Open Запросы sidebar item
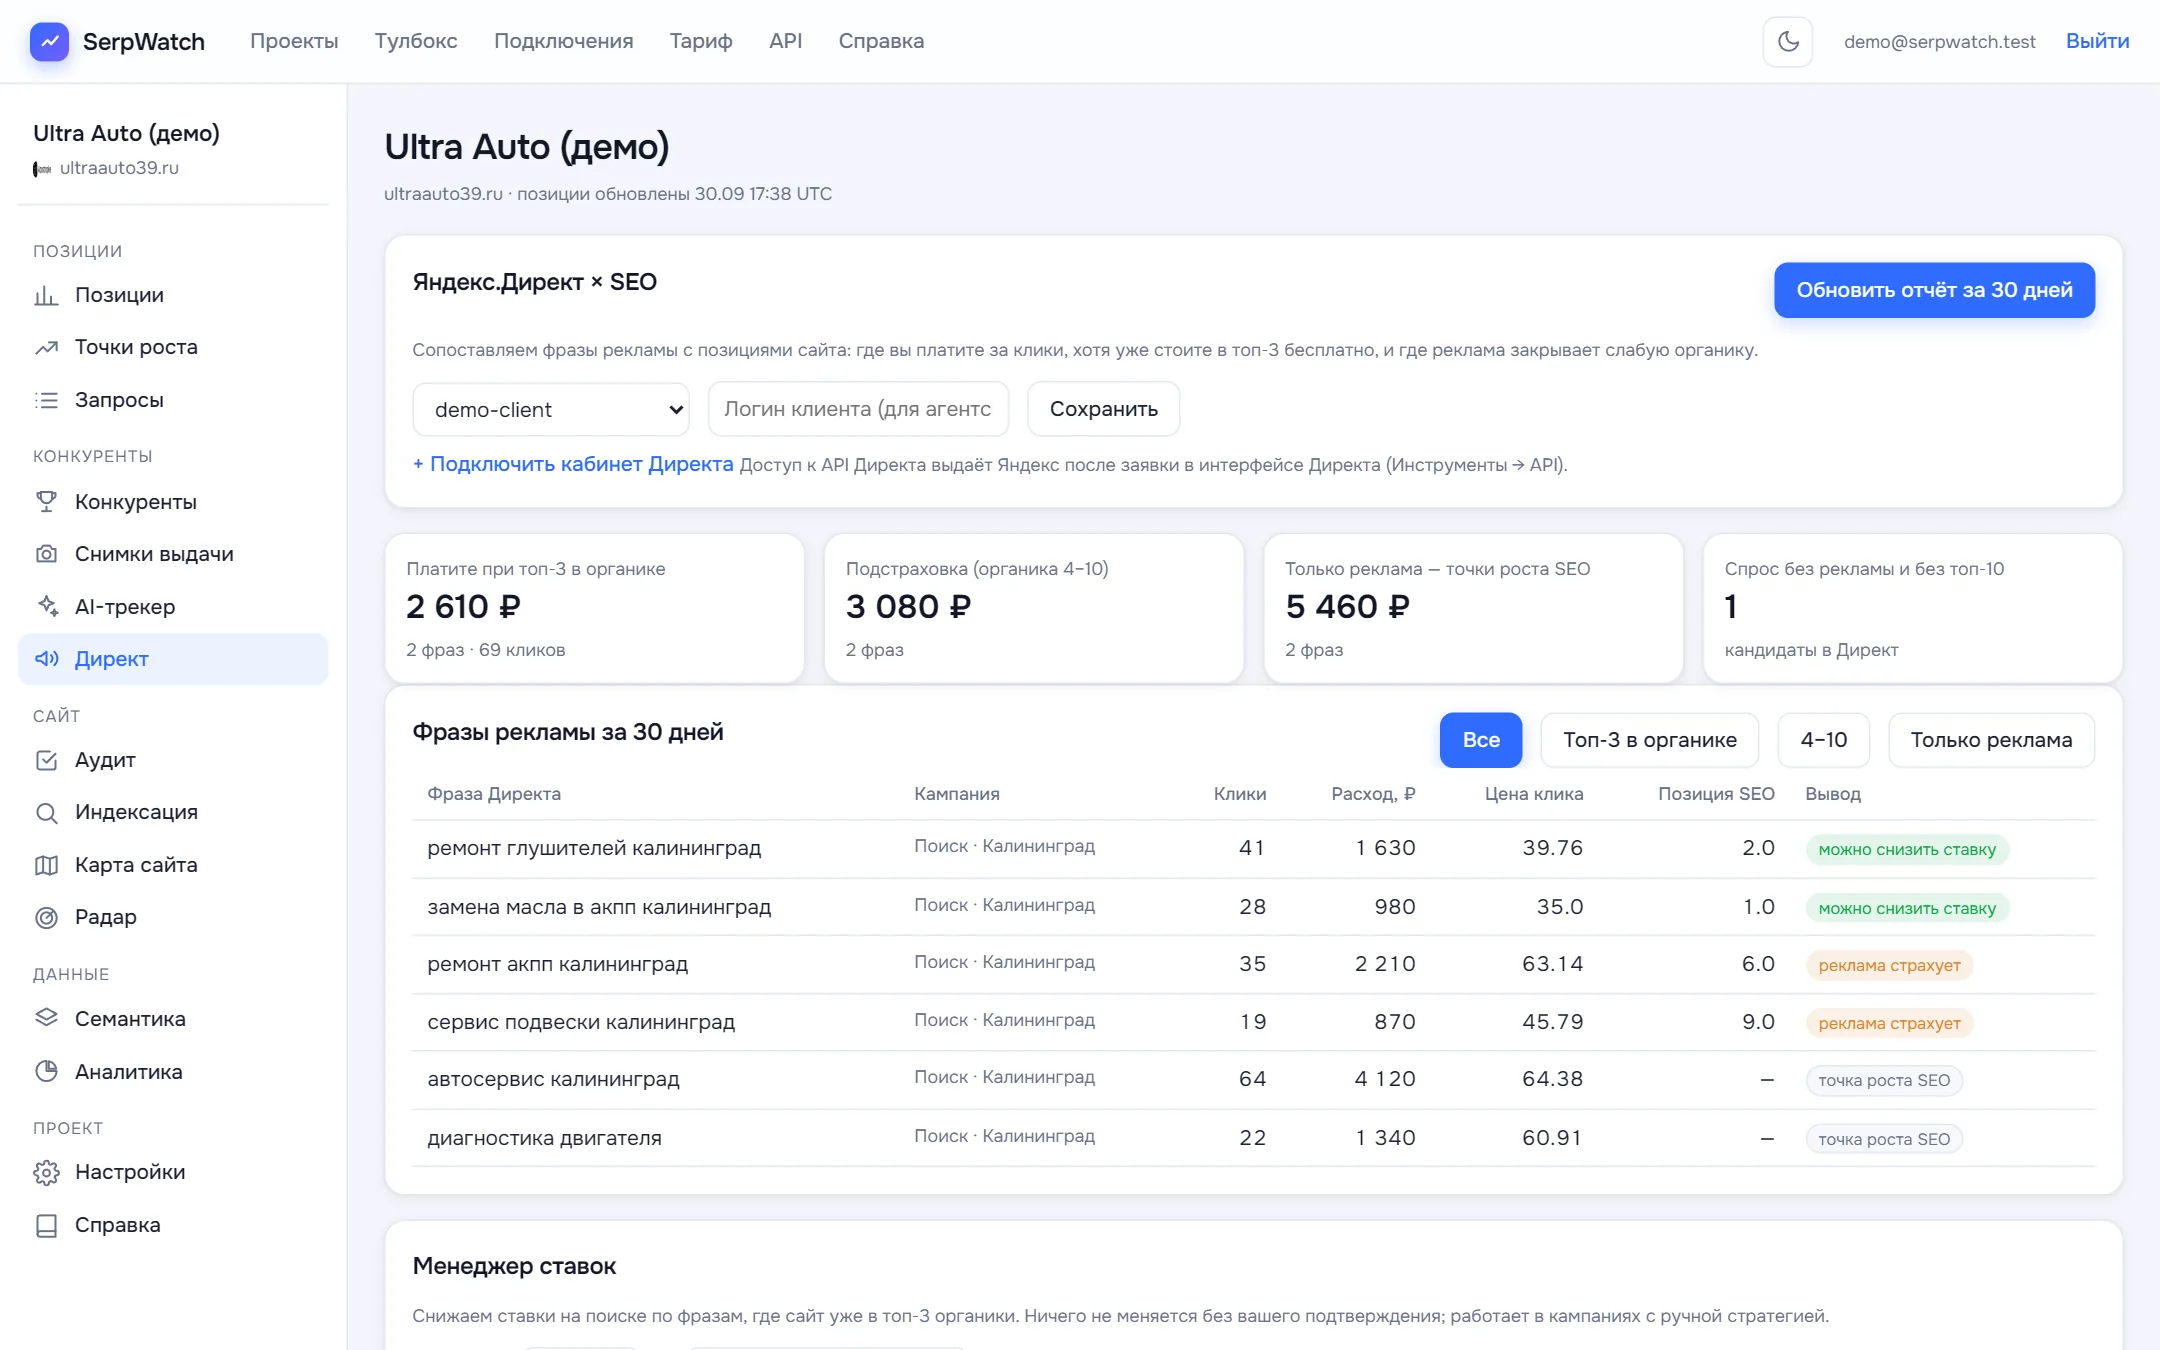 point(173,400)
